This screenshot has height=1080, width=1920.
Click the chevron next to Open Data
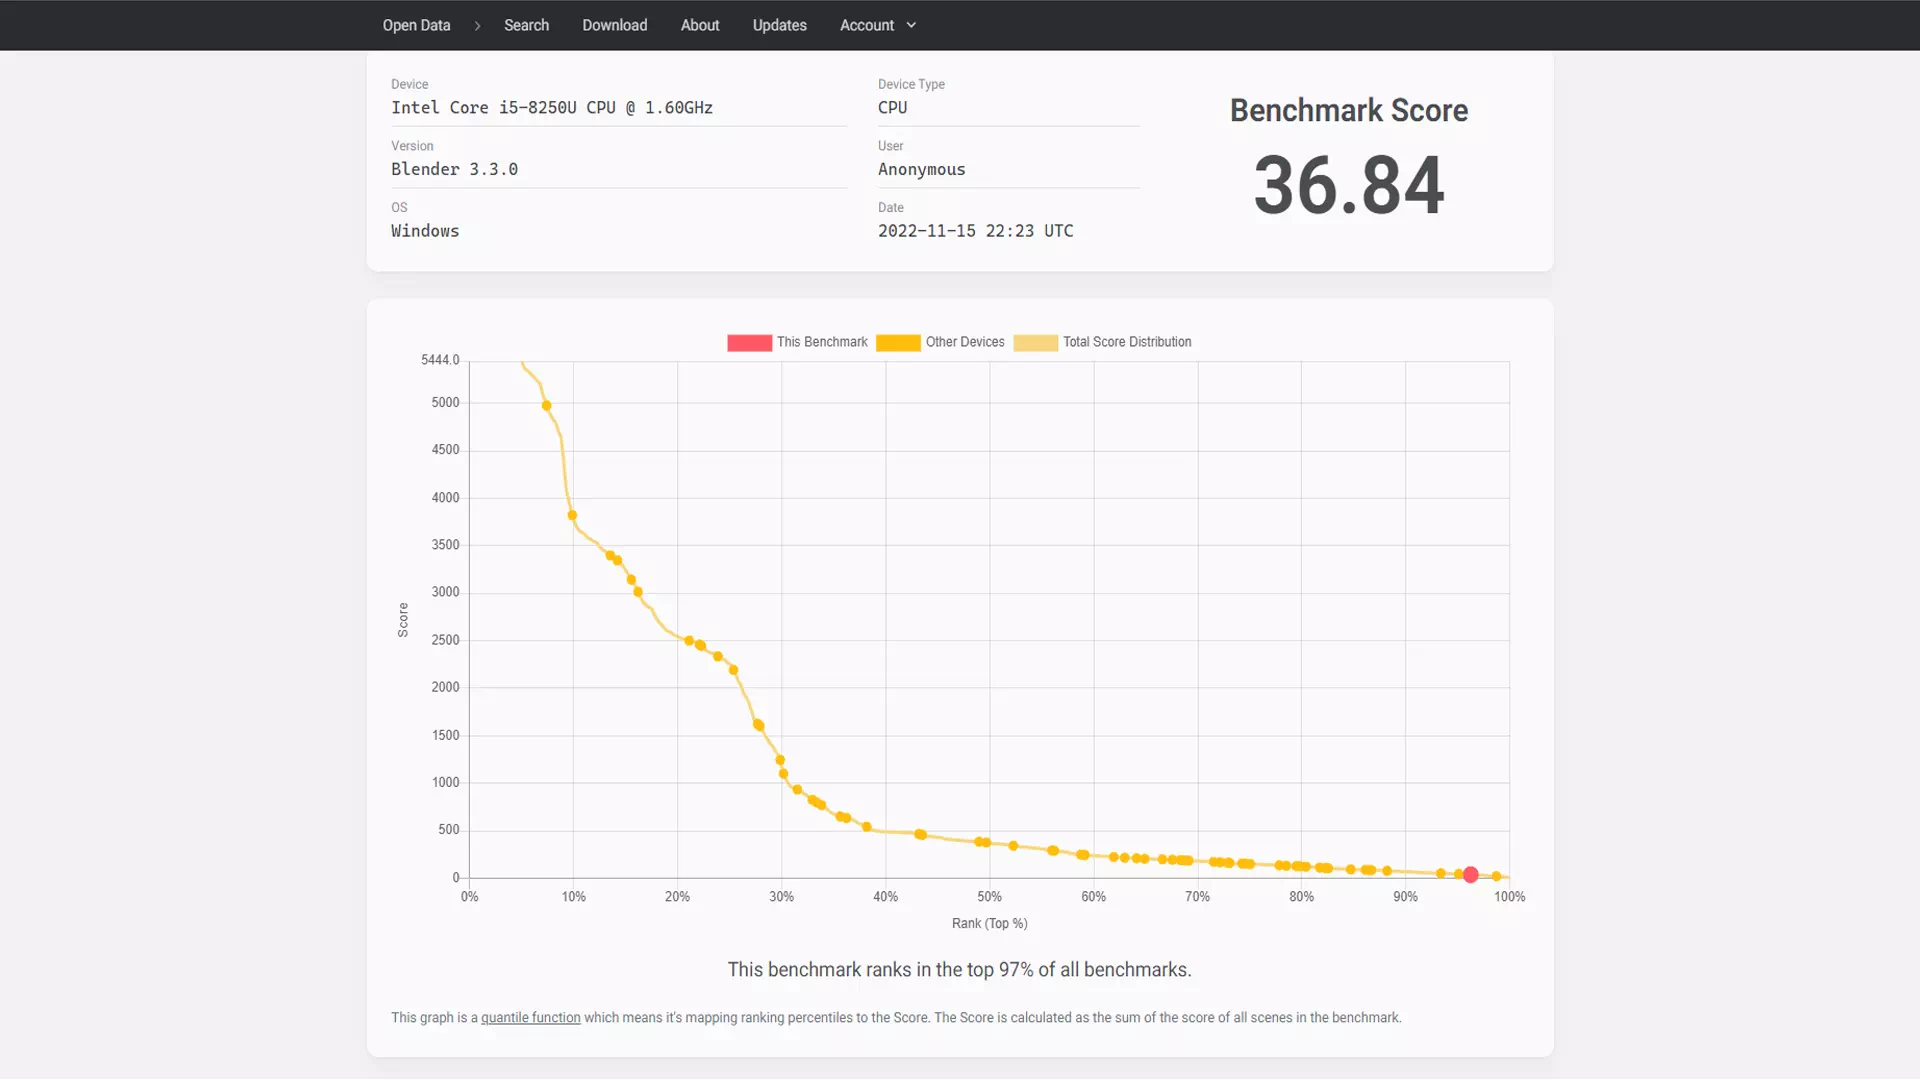[x=477, y=25]
